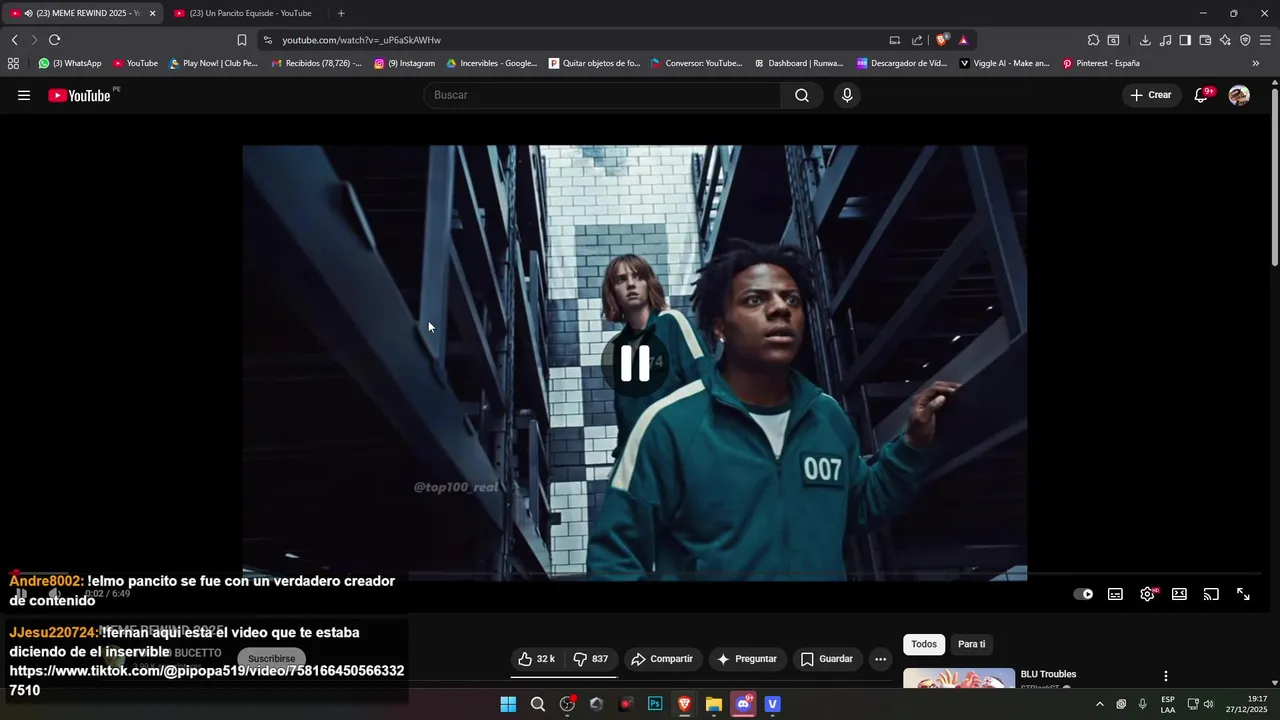Switch to theater mode view
Image resolution: width=1280 pixels, height=720 pixels.
click(x=1179, y=594)
